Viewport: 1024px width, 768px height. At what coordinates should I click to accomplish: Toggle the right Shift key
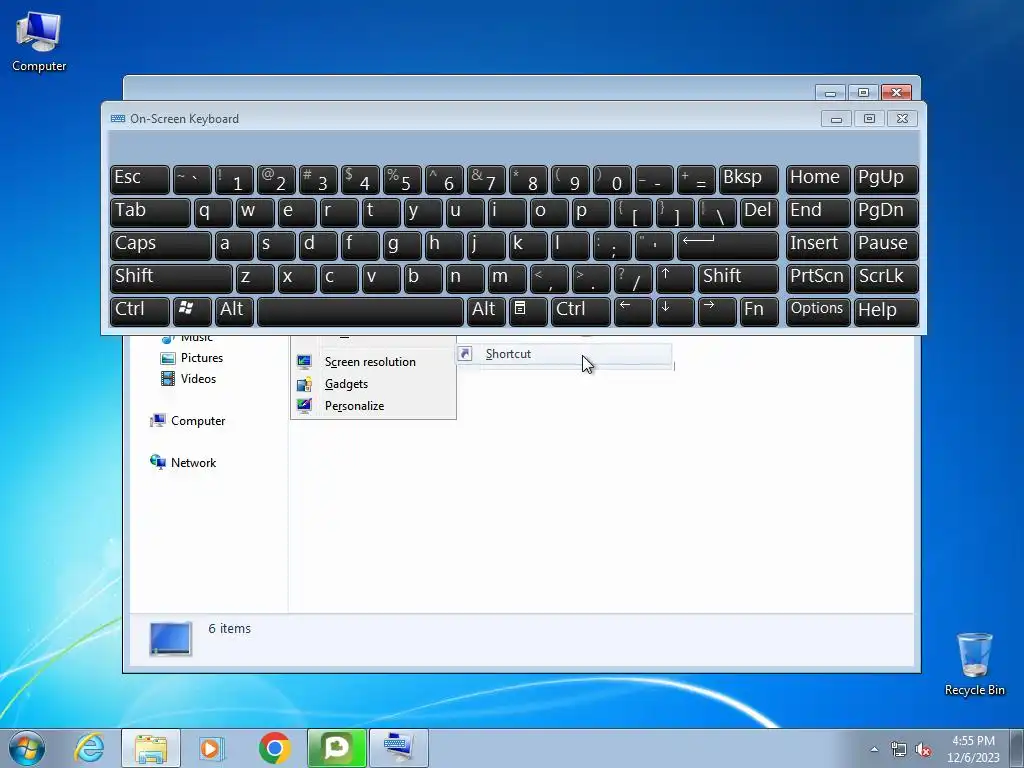click(x=738, y=279)
